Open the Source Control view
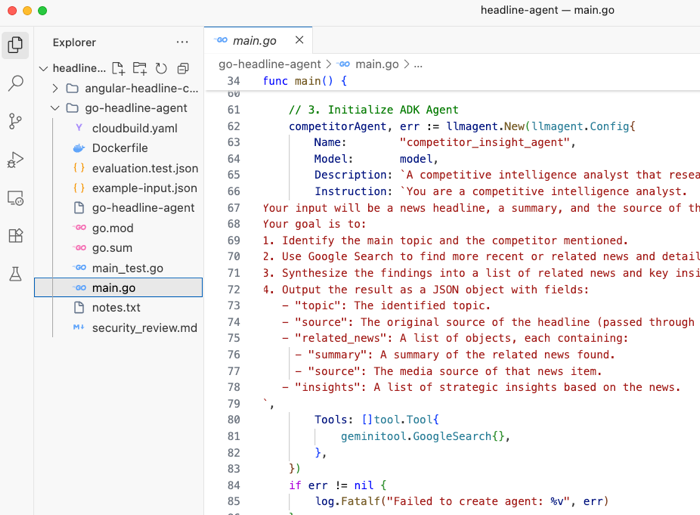Screen dimensions: 700x515 [15, 121]
